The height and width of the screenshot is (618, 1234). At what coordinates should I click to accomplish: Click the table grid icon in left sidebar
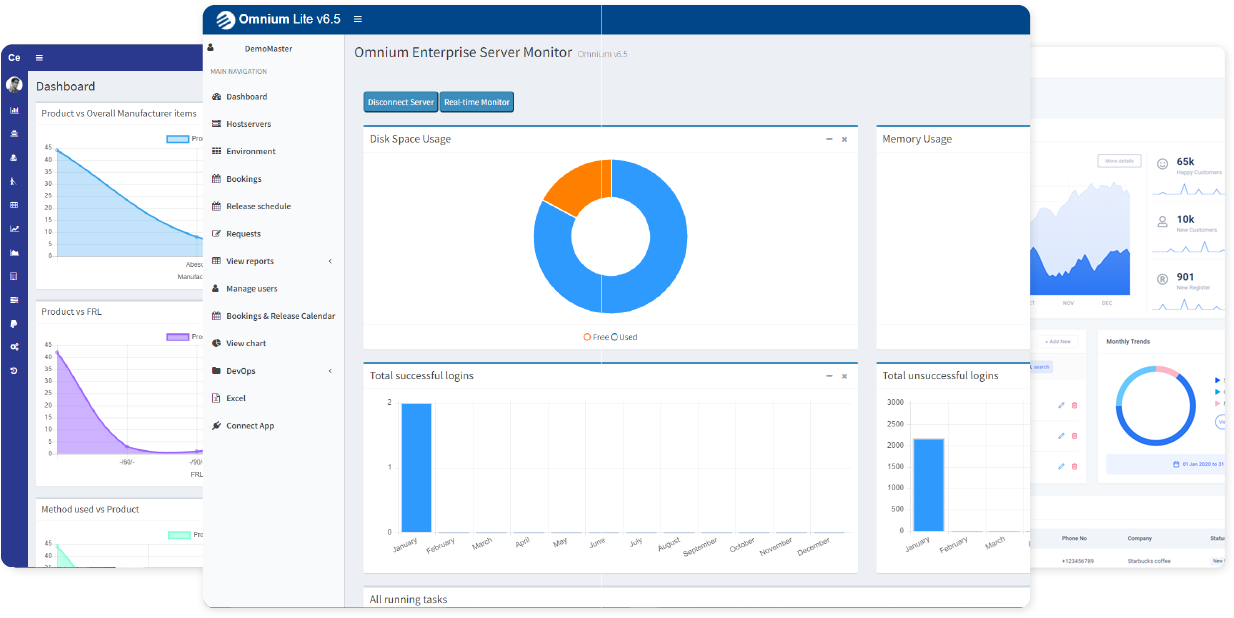14,205
